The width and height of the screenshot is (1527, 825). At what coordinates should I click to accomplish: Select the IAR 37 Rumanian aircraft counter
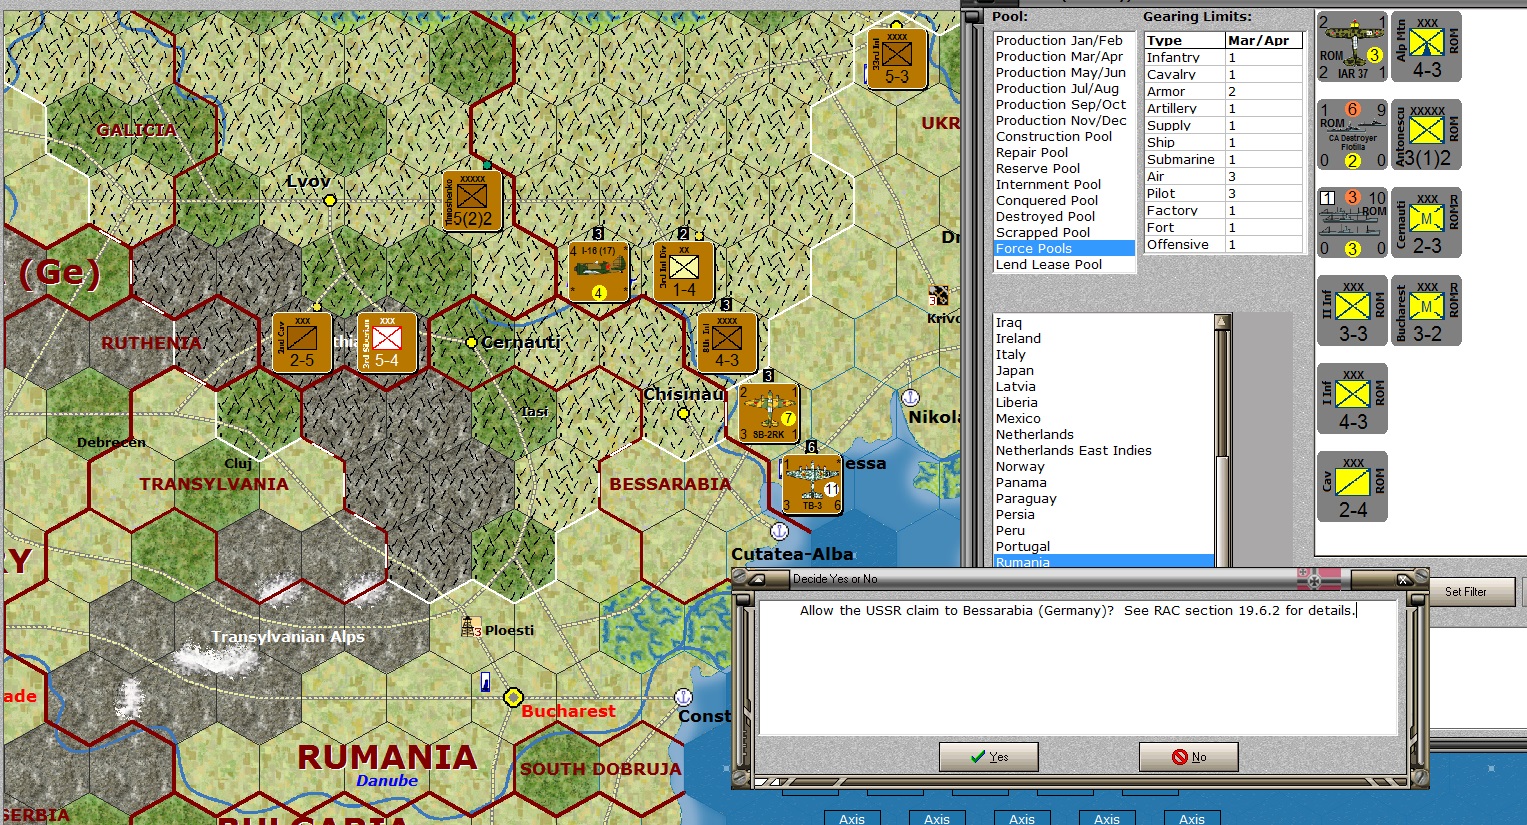point(1352,47)
